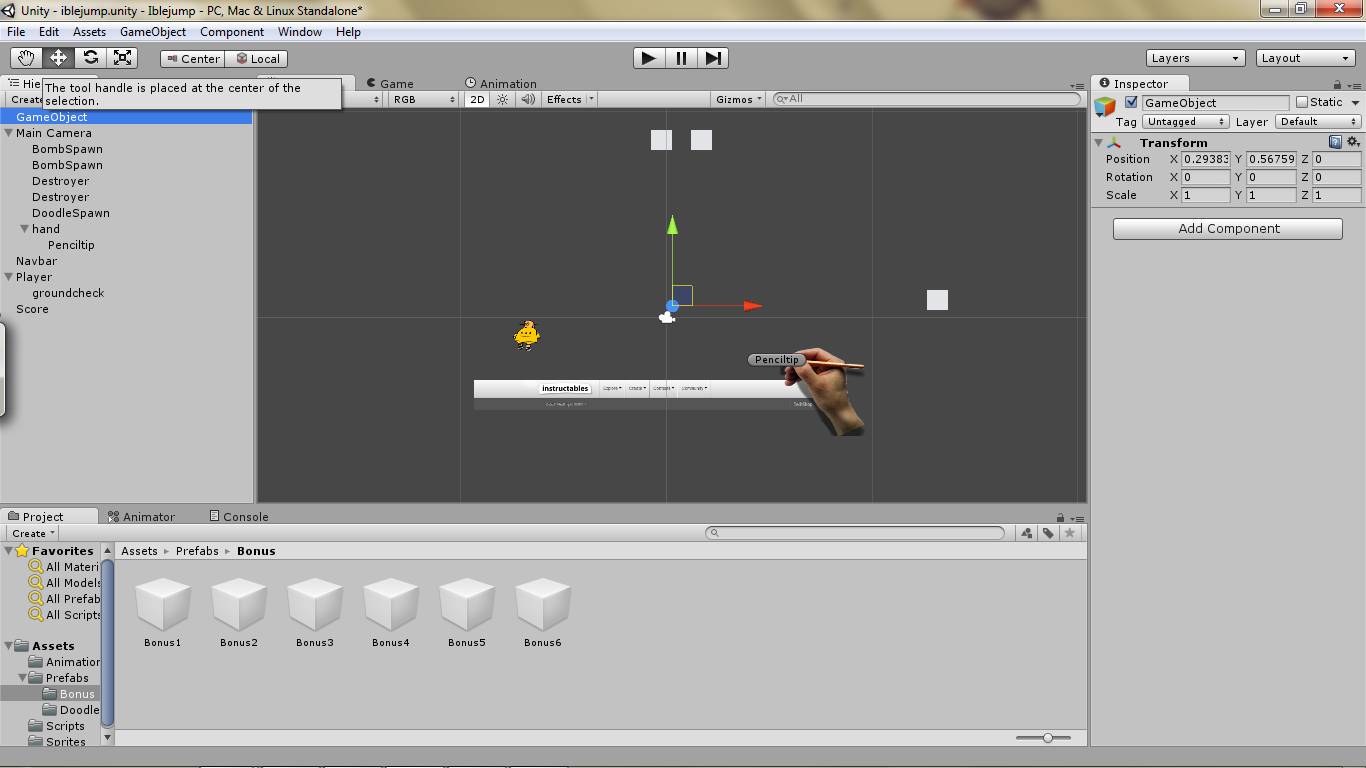Open the Transform component gear menu
The height and width of the screenshot is (768, 1366).
[x=1353, y=142]
